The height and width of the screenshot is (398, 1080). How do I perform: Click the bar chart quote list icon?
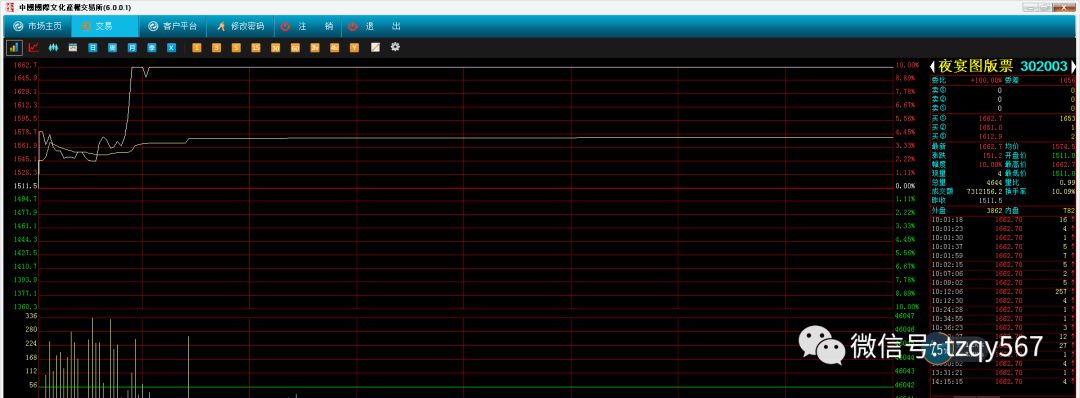(x=14, y=48)
